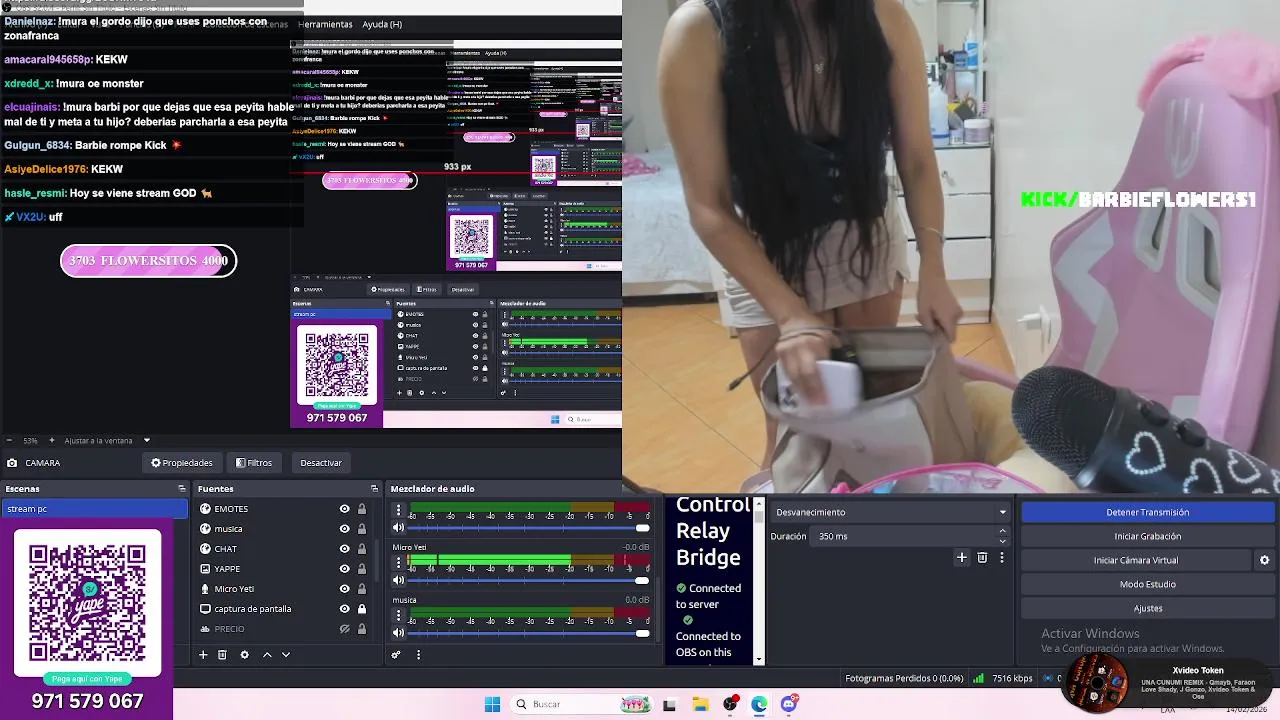Click the CAMARA source camera icon

(x=12, y=463)
